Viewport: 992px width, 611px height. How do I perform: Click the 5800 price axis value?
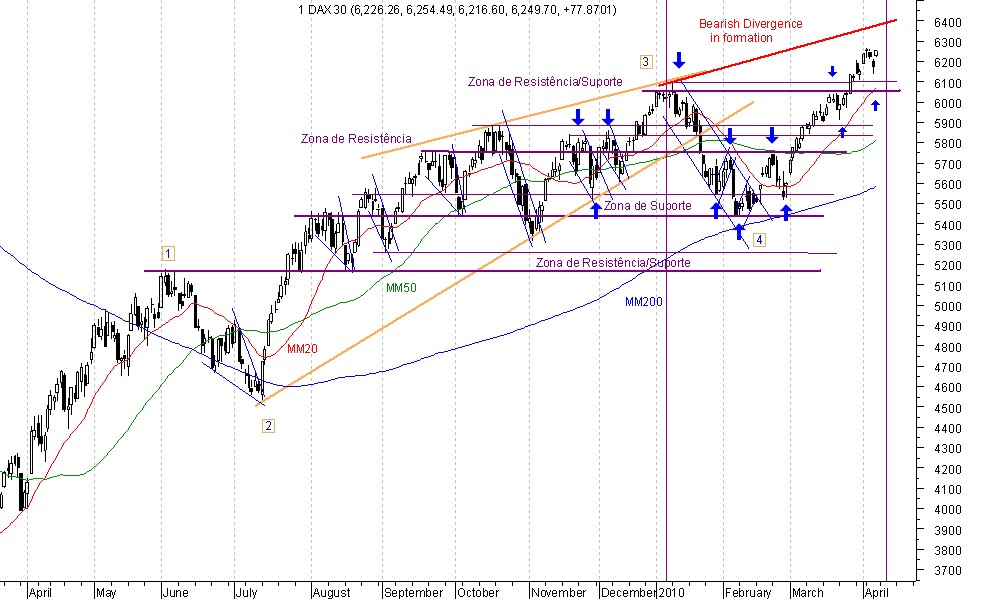pos(948,144)
